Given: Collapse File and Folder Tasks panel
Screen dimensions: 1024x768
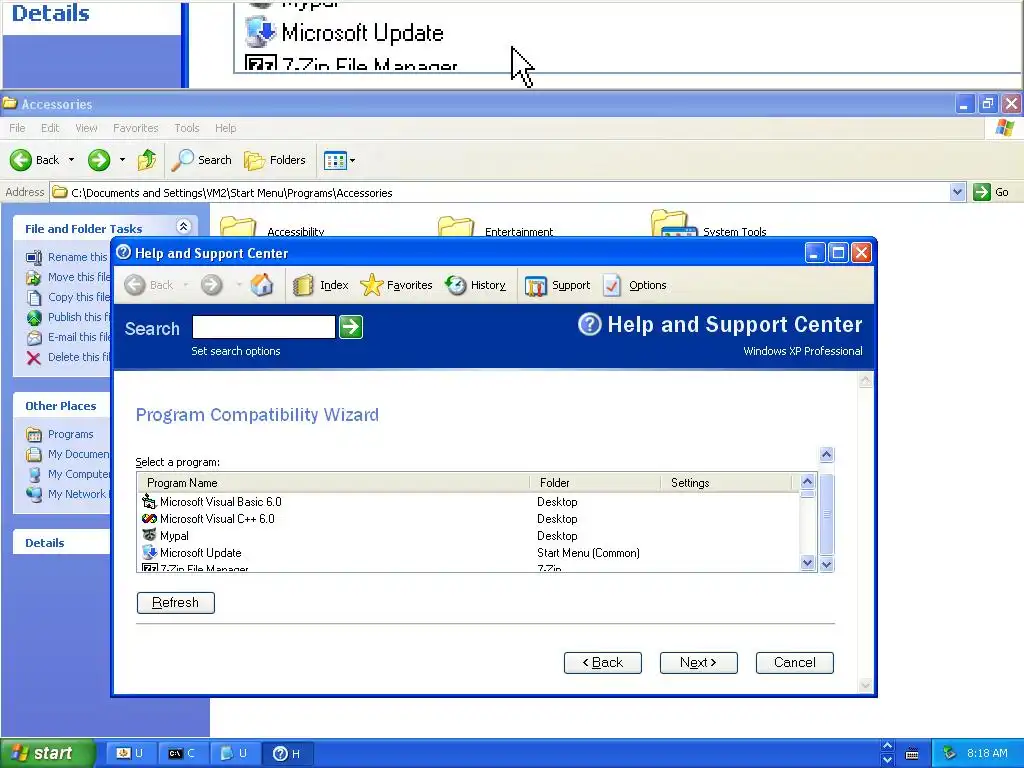Looking at the screenshot, I should click(x=184, y=227).
